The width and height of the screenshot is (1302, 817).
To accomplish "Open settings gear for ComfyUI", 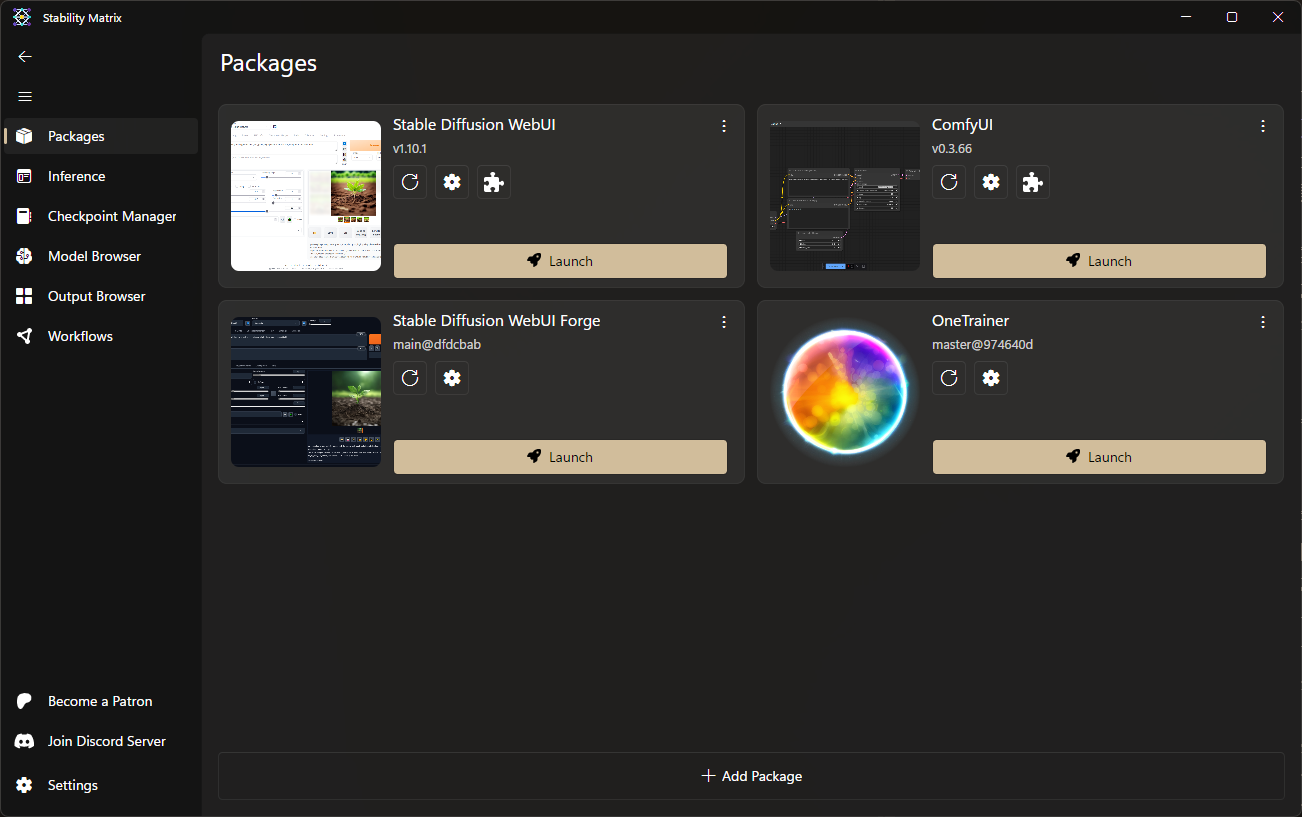I will click(991, 182).
